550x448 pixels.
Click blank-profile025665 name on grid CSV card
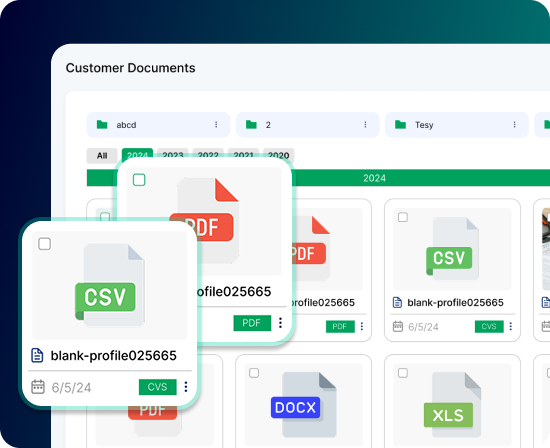click(455, 302)
